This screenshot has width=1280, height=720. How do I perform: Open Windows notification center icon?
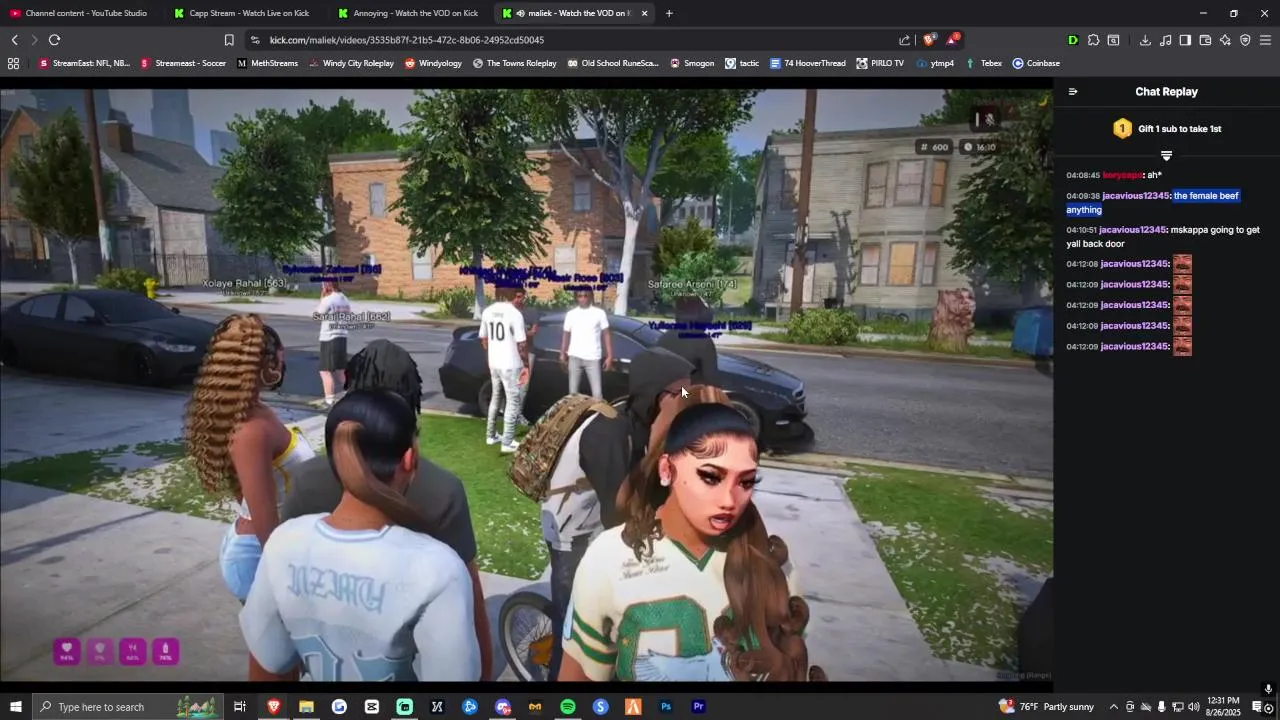tap(1257, 707)
